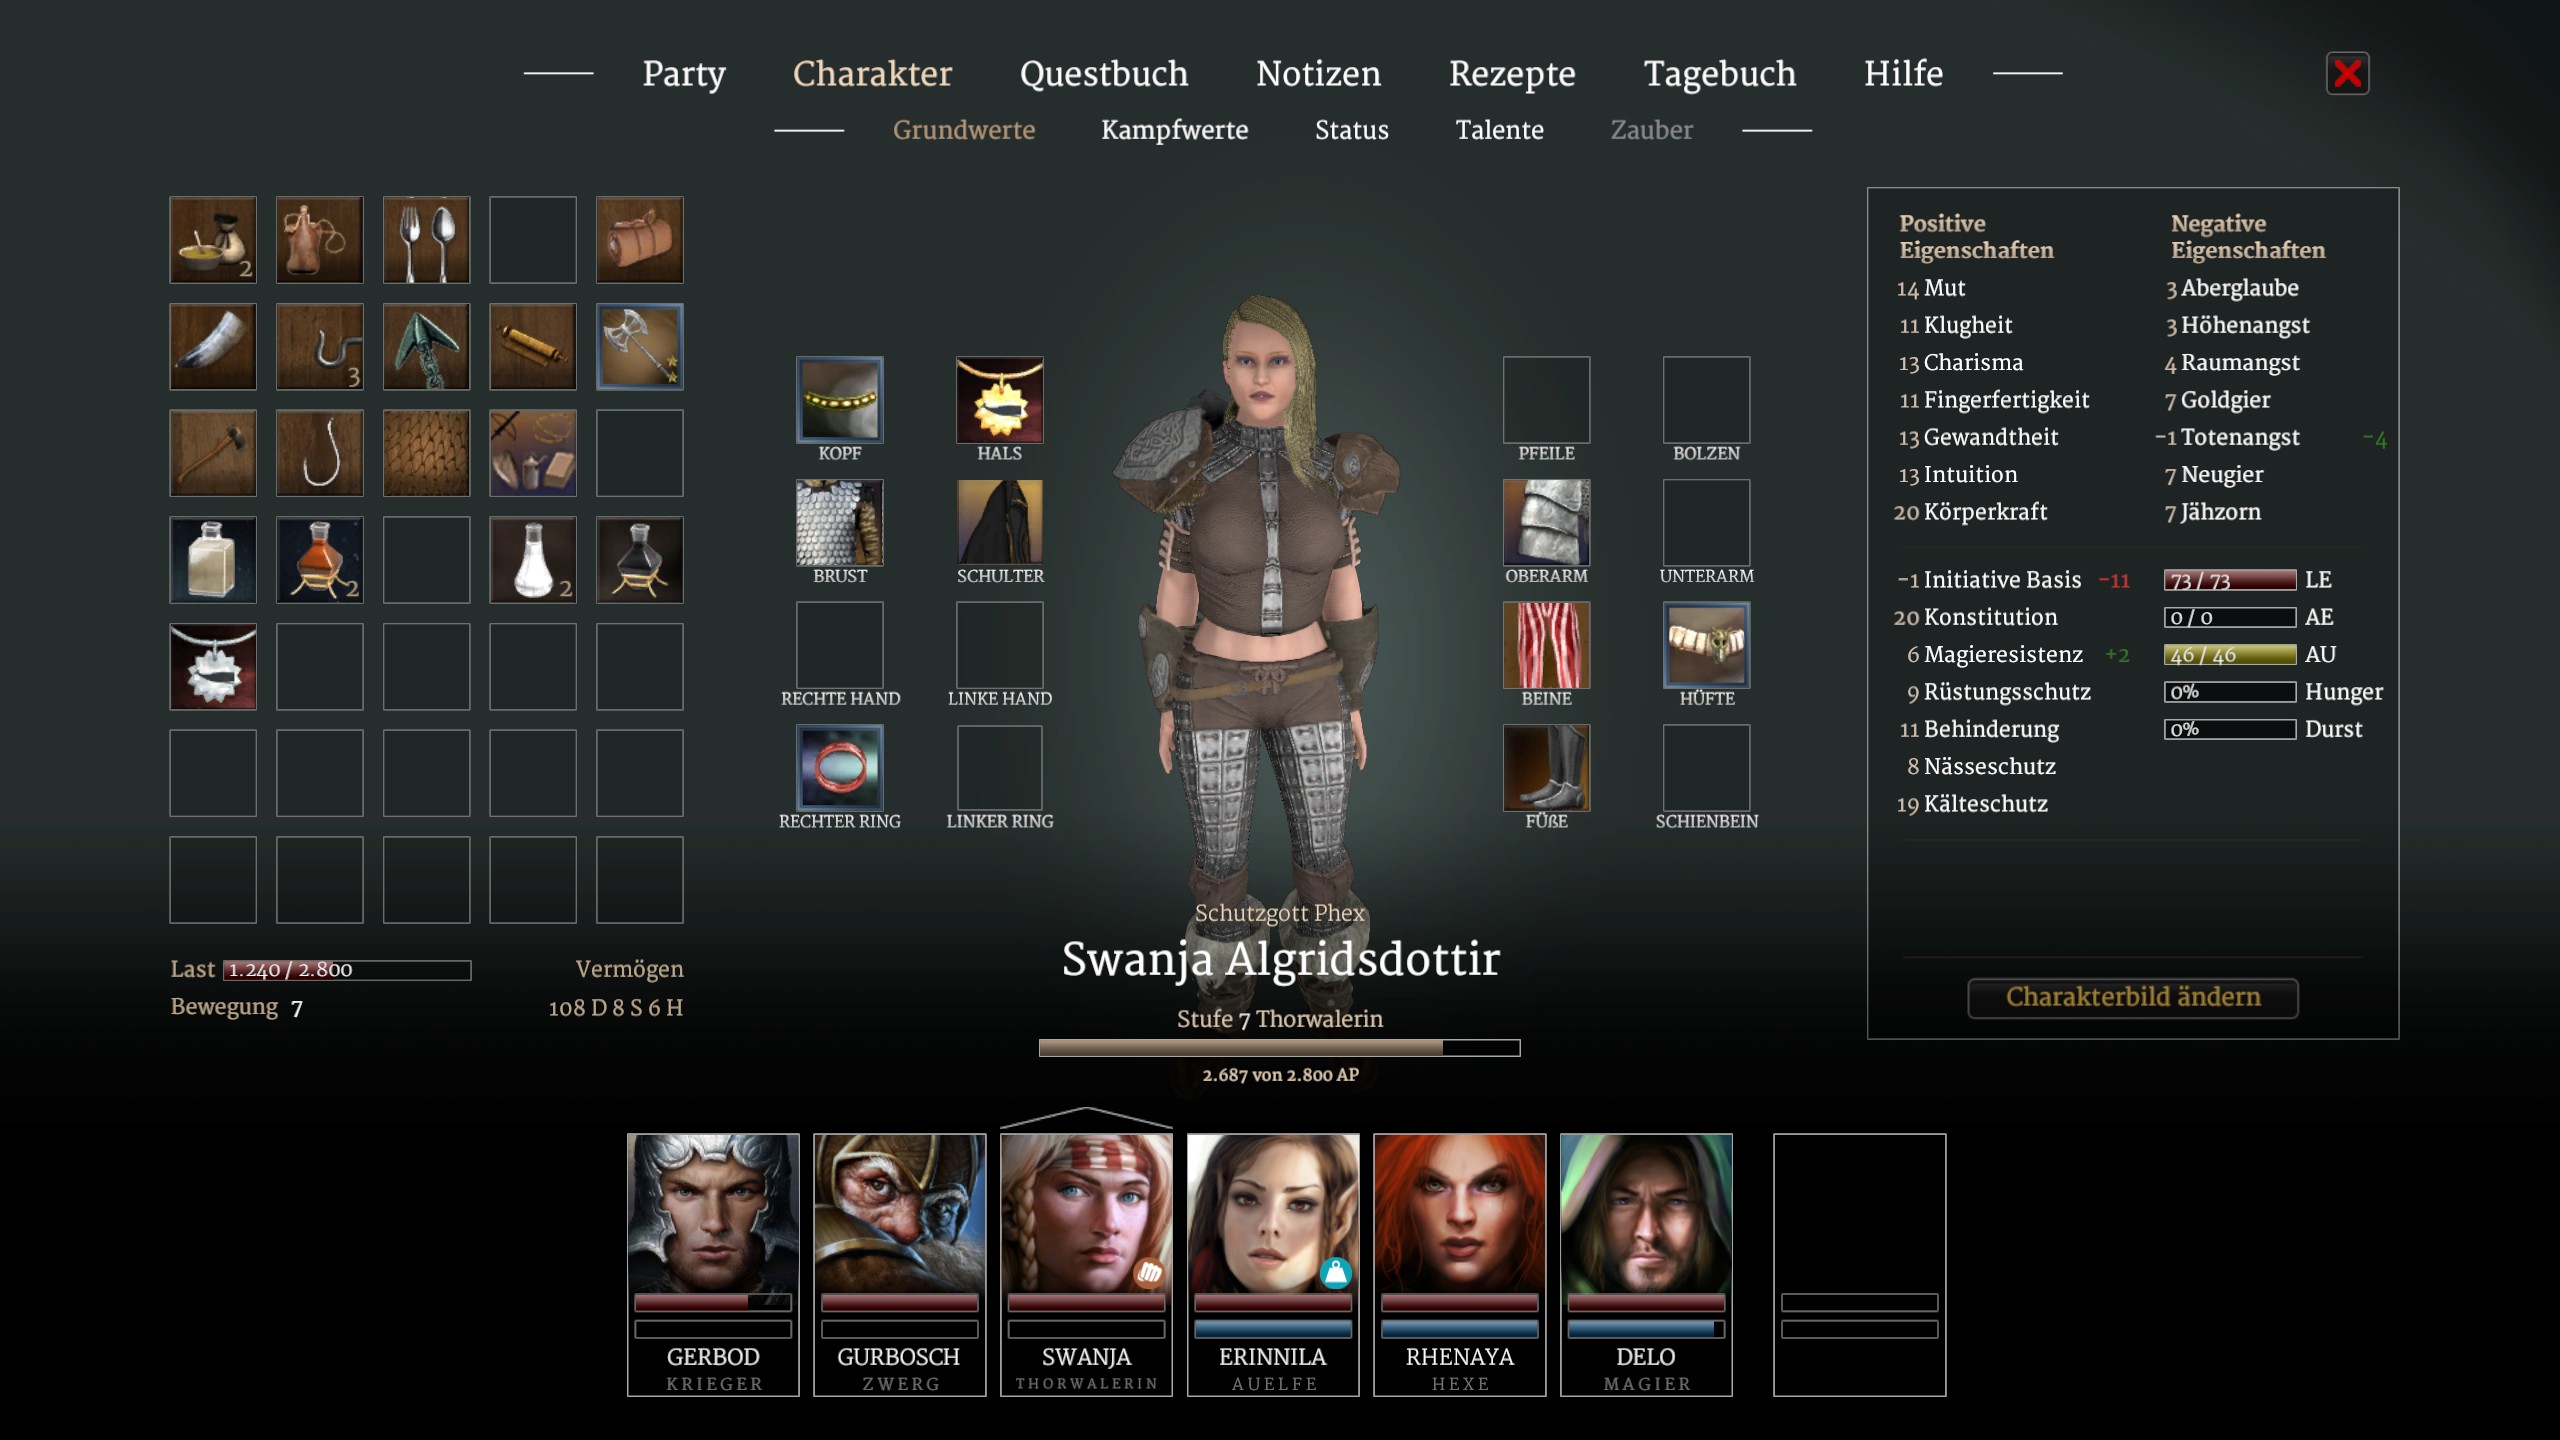Viewport: 2560px width, 1440px height.
Task: Select the single fishing hook item
Action: pos(320,453)
